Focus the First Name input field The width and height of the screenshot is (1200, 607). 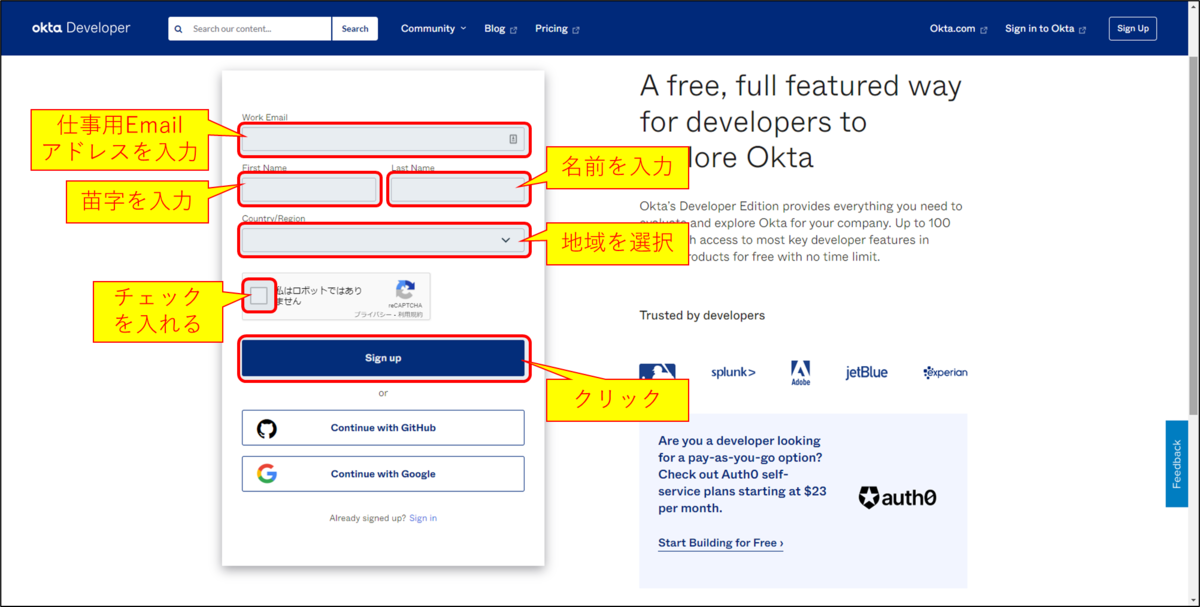point(310,189)
